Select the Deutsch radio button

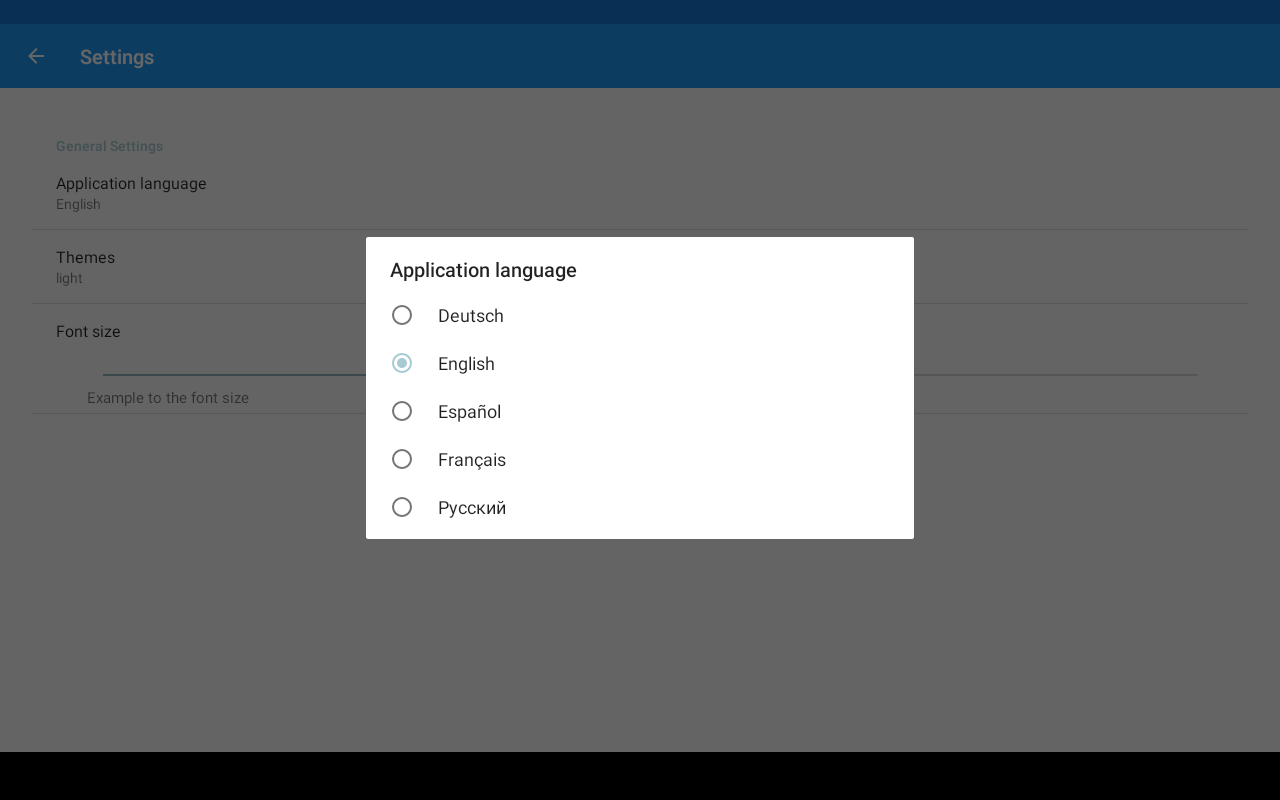(x=402, y=315)
